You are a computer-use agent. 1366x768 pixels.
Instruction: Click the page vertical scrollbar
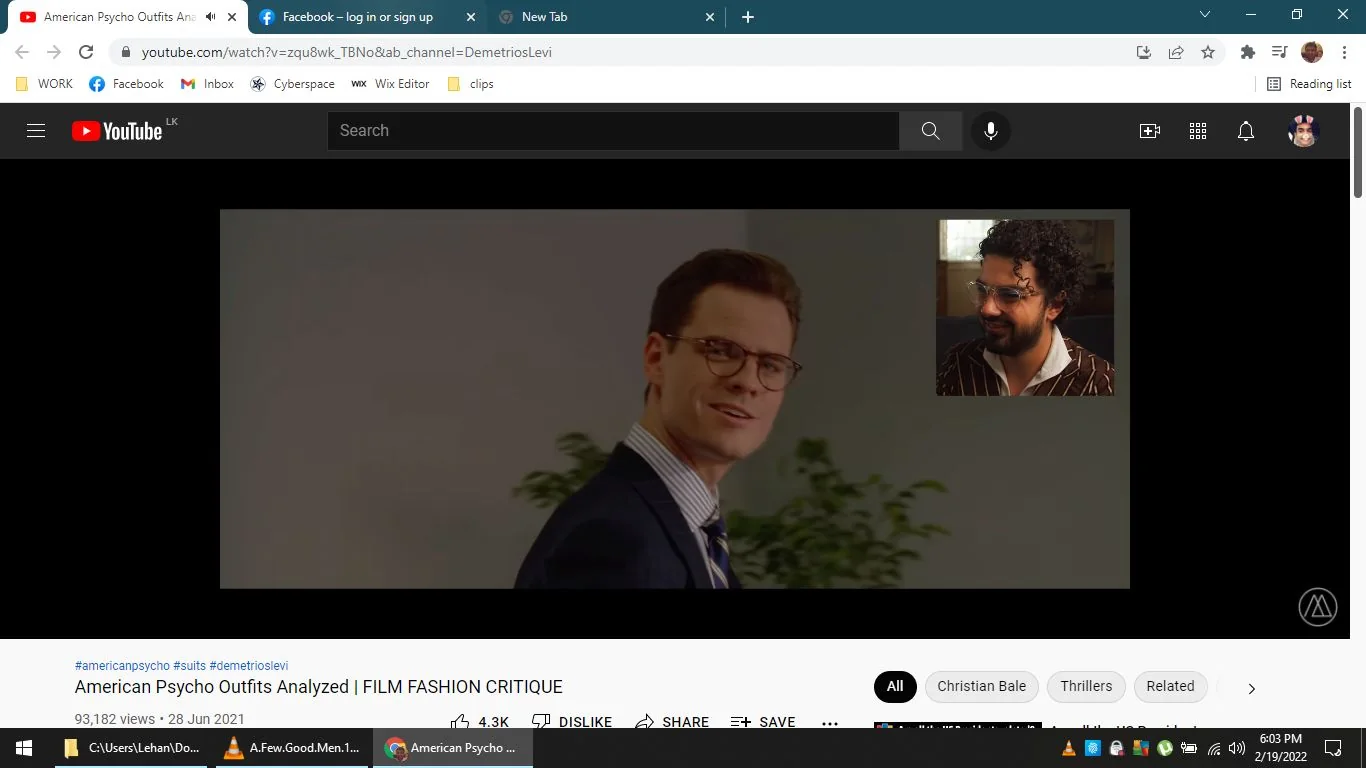pyautogui.click(x=1358, y=150)
